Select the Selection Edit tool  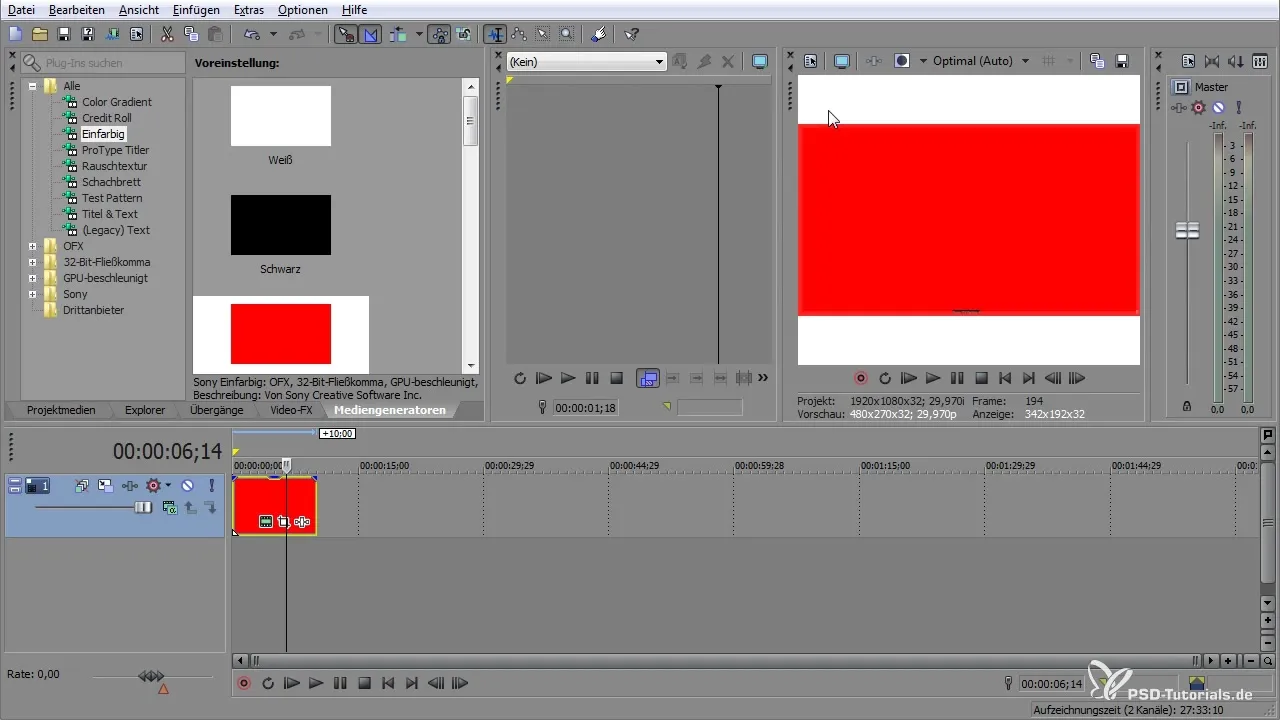click(543, 34)
